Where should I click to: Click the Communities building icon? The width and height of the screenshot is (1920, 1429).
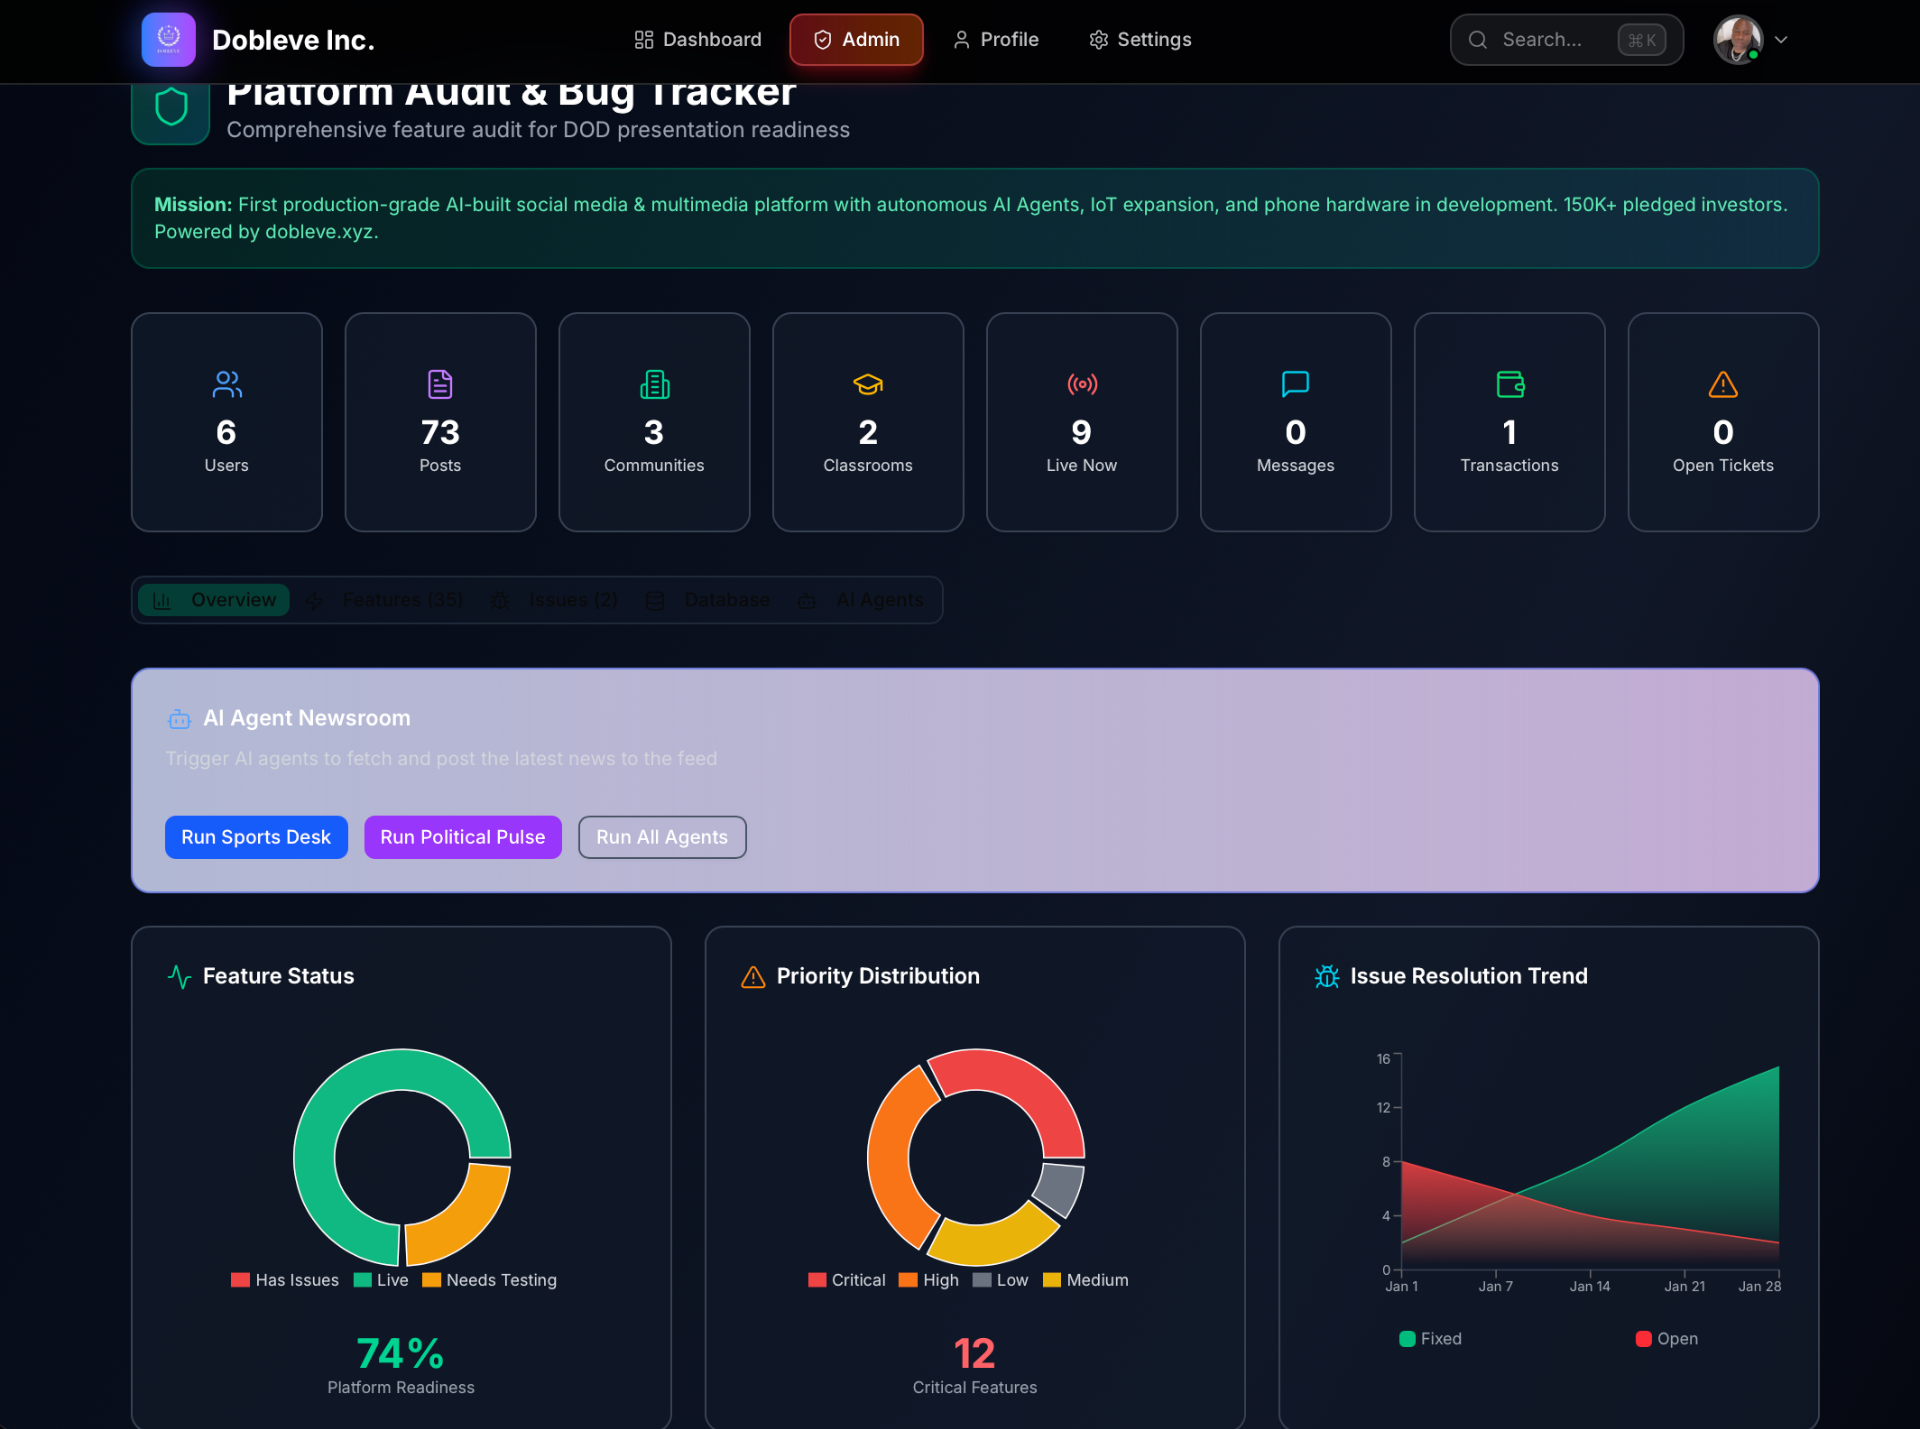point(654,384)
